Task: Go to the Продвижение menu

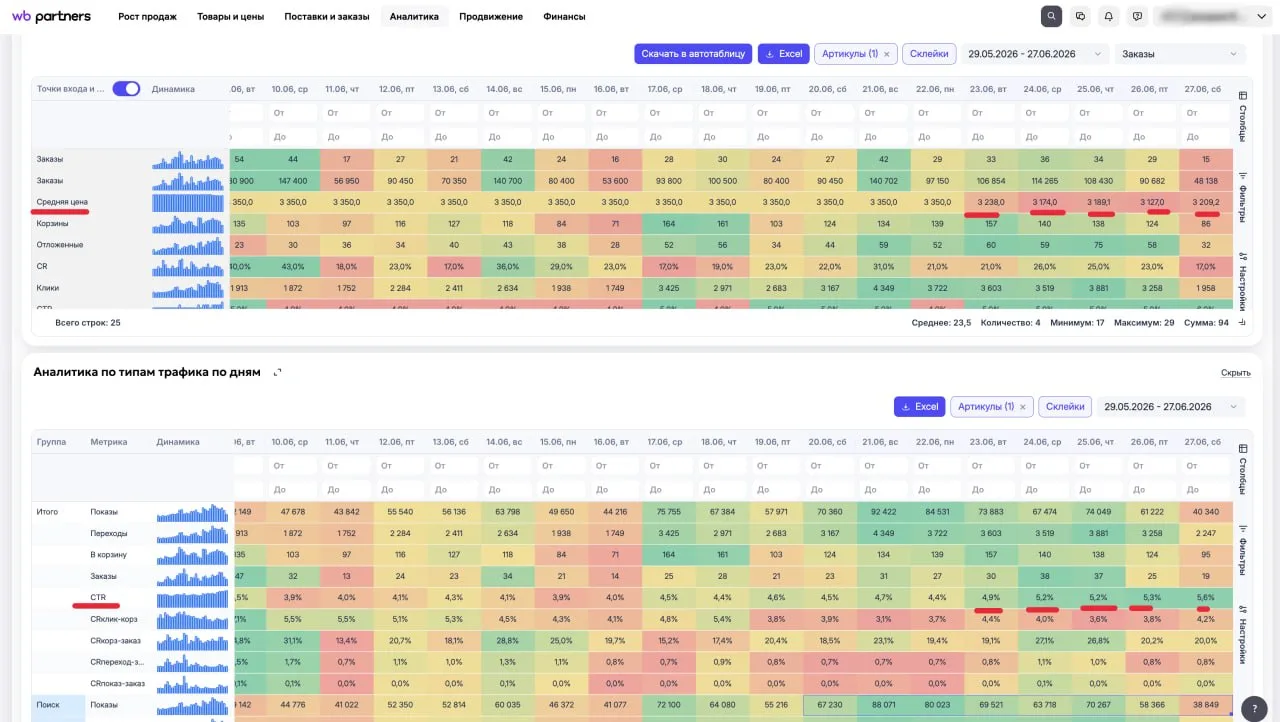Action: (x=491, y=17)
